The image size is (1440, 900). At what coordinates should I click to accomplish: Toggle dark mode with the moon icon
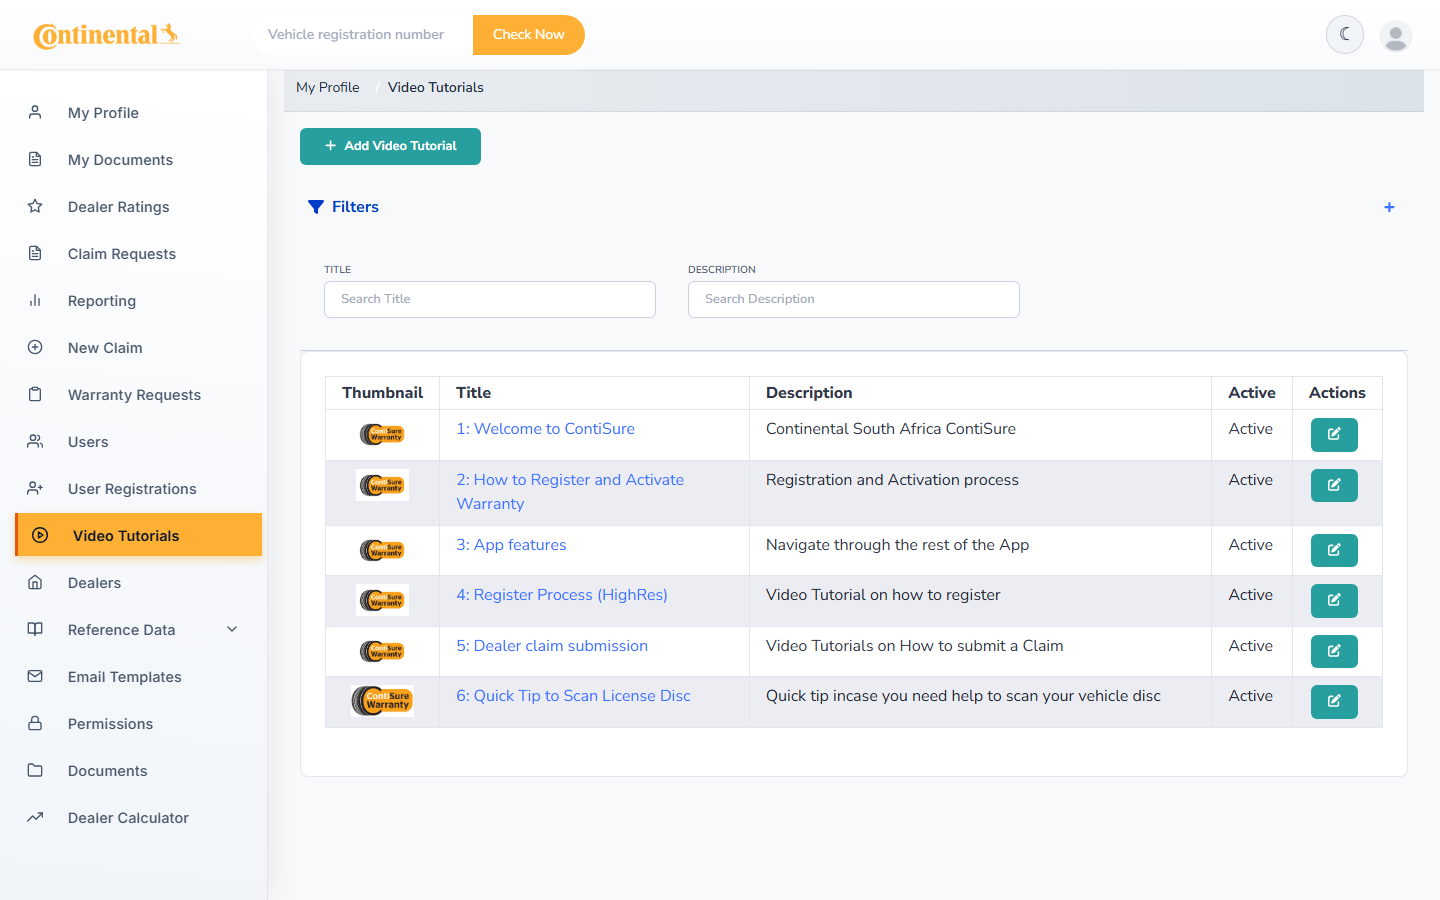[x=1345, y=34]
